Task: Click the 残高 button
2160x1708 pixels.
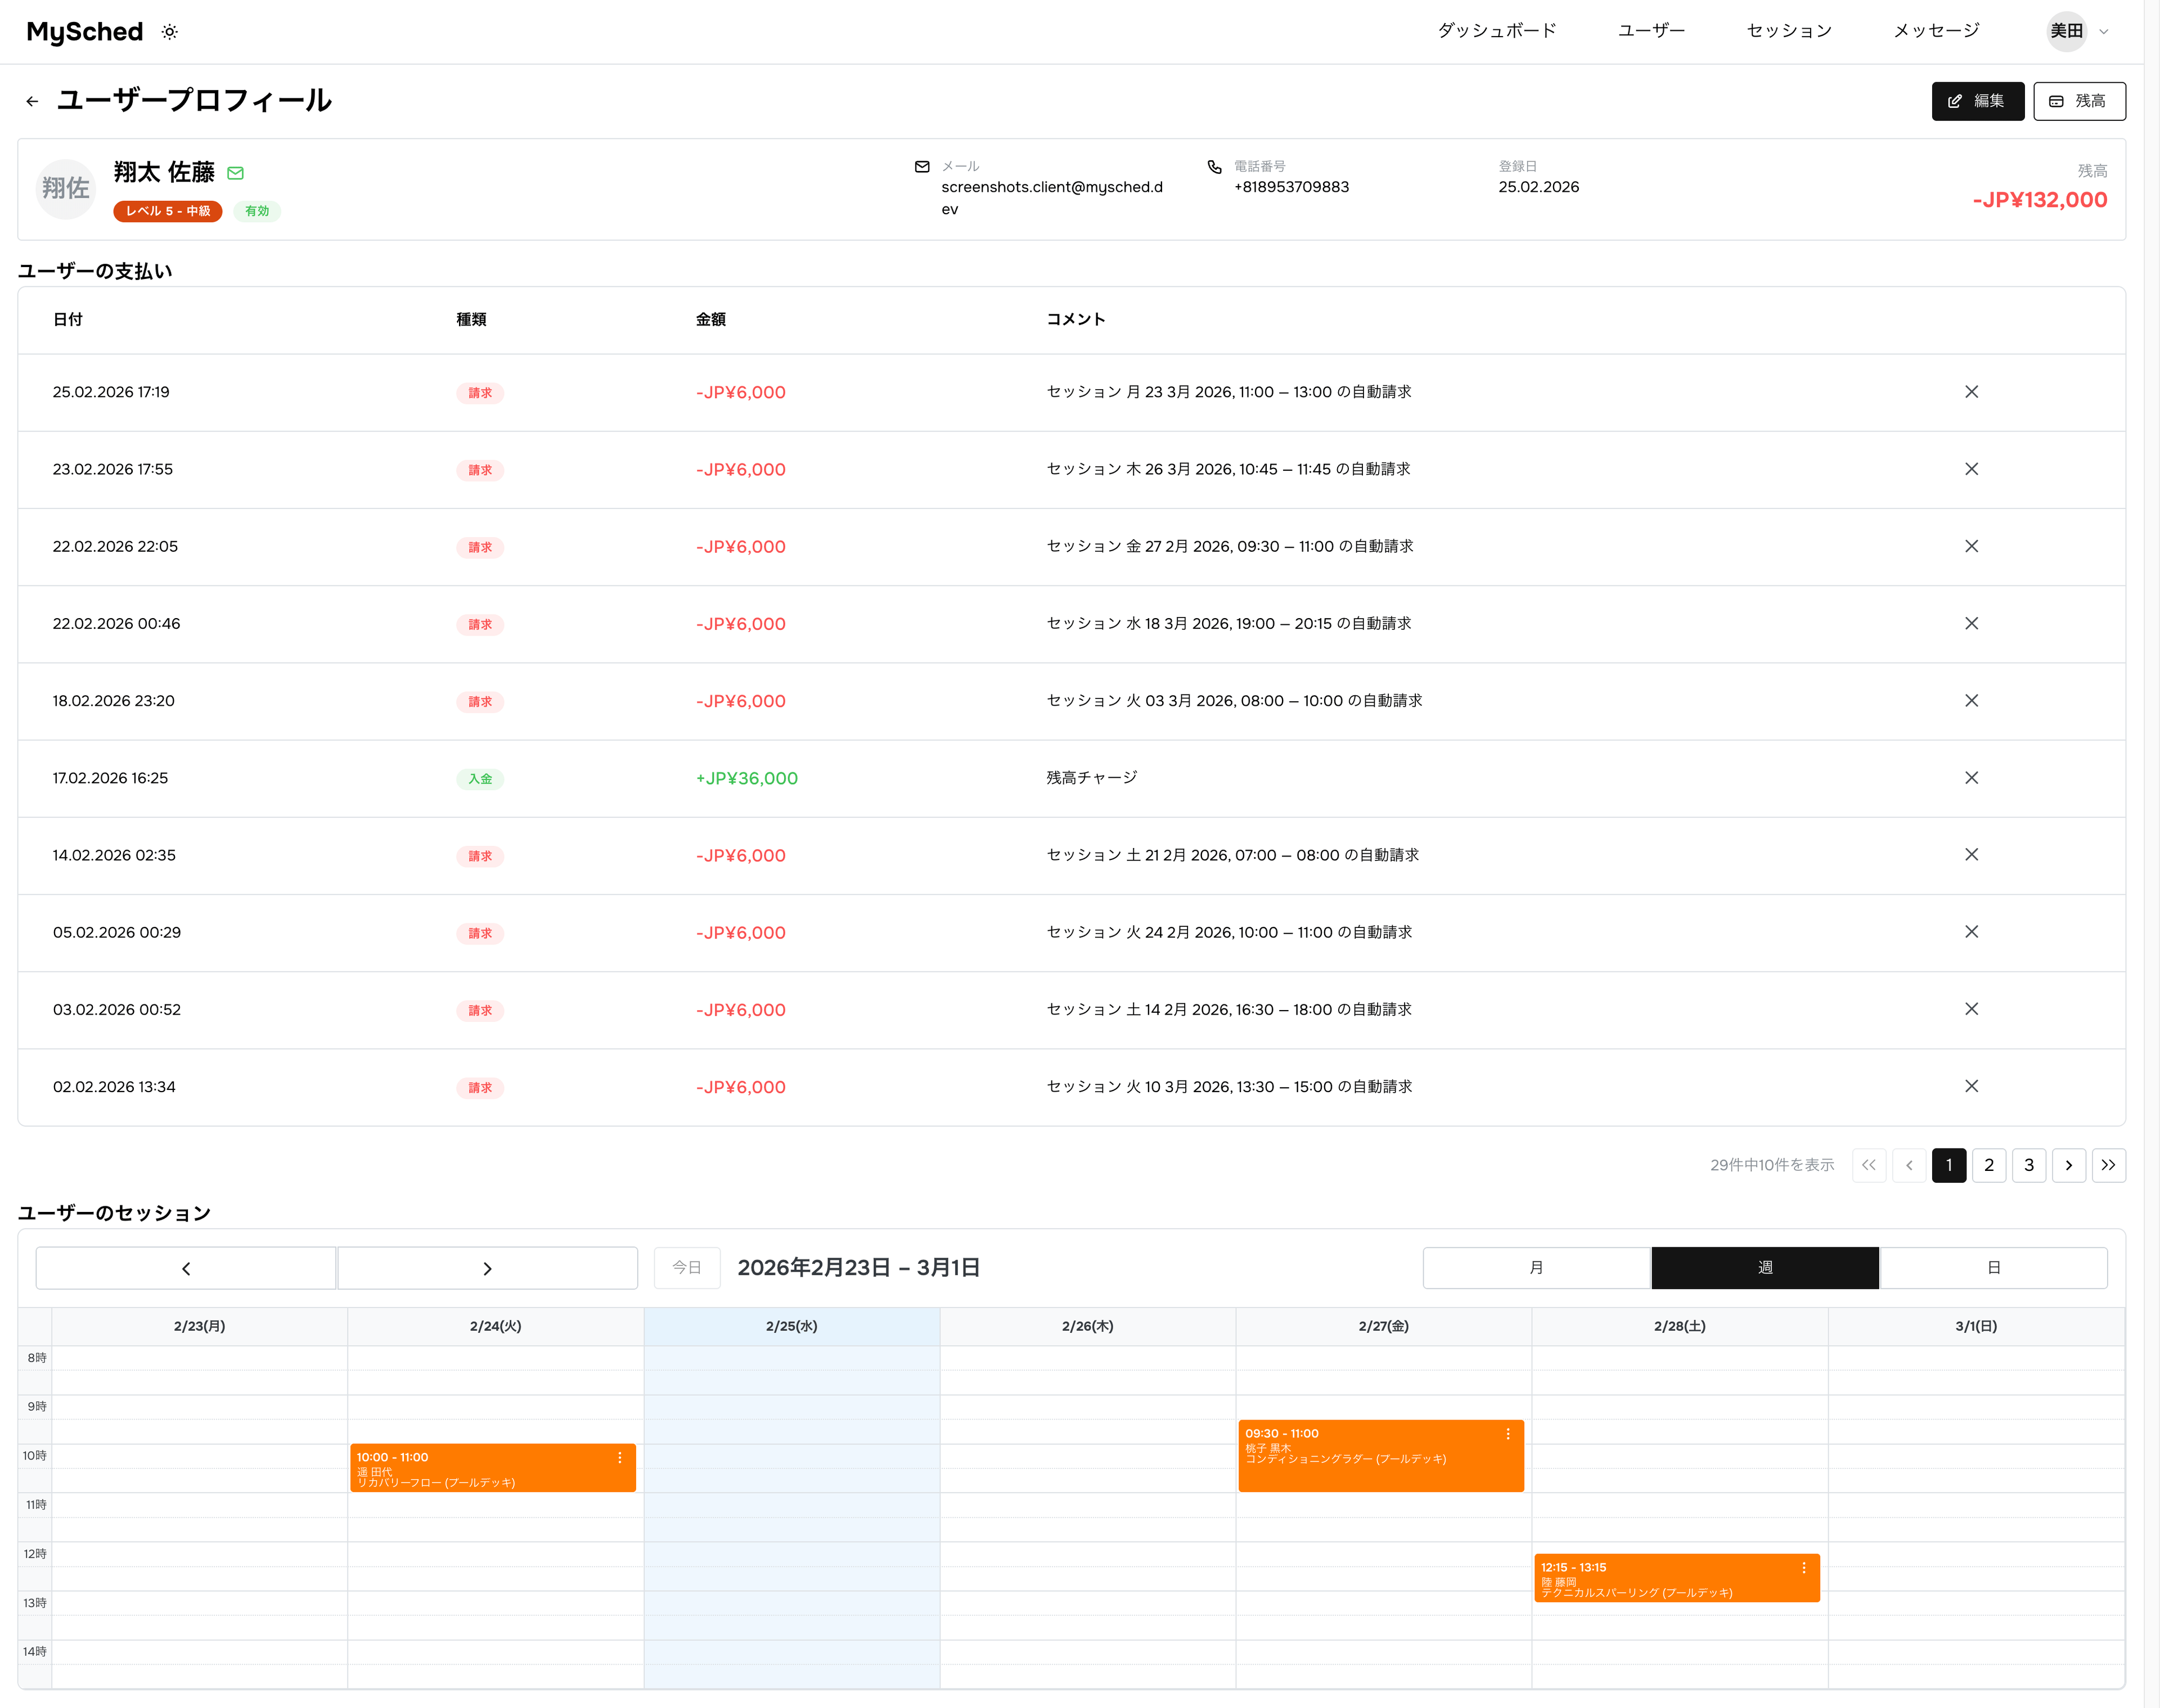Action: tap(2079, 101)
